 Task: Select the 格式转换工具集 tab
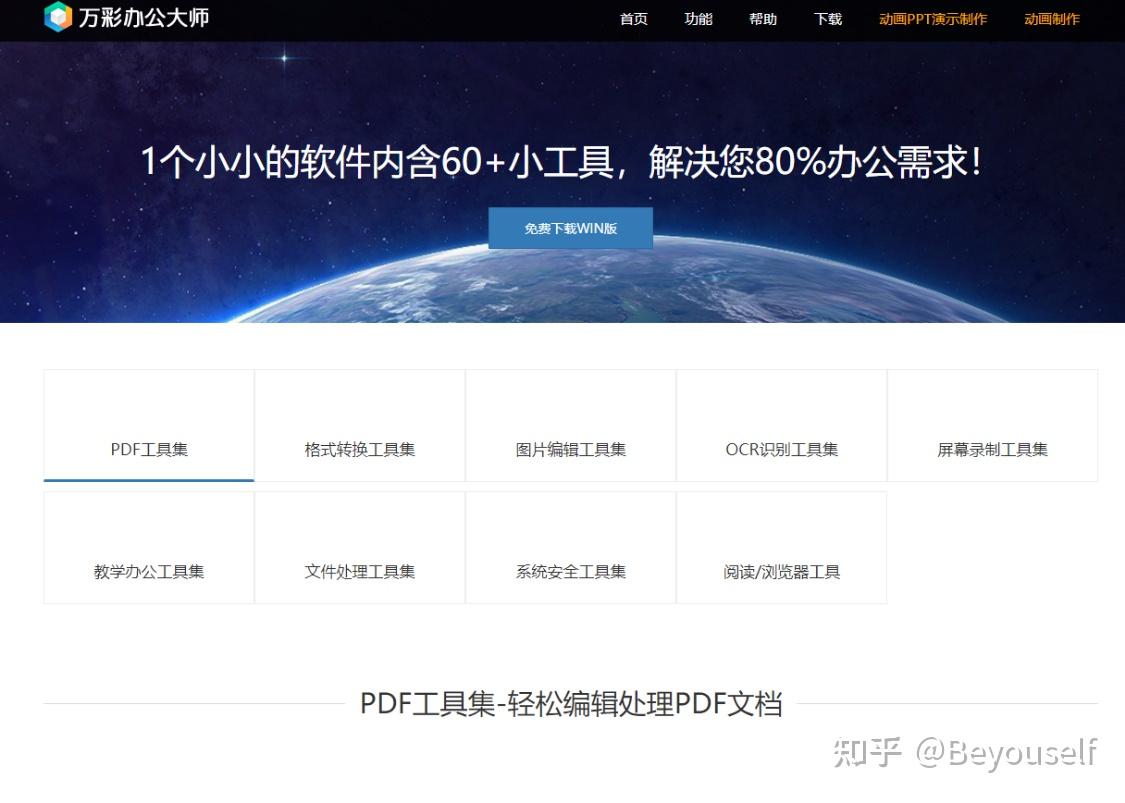pyautogui.click(x=360, y=426)
